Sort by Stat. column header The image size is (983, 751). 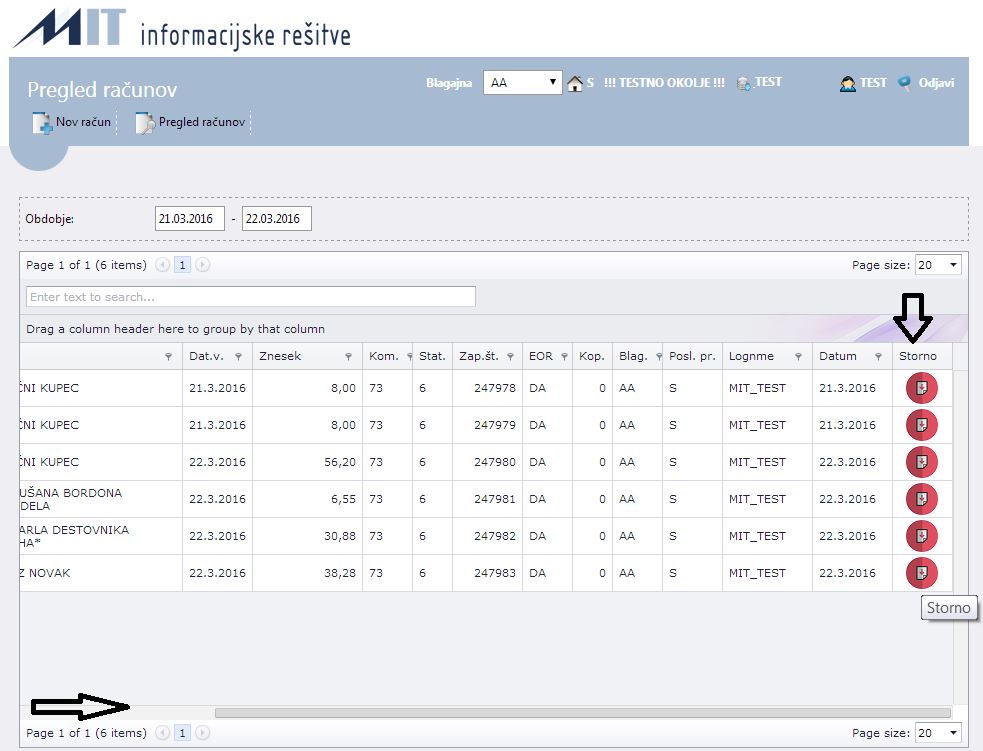432,356
